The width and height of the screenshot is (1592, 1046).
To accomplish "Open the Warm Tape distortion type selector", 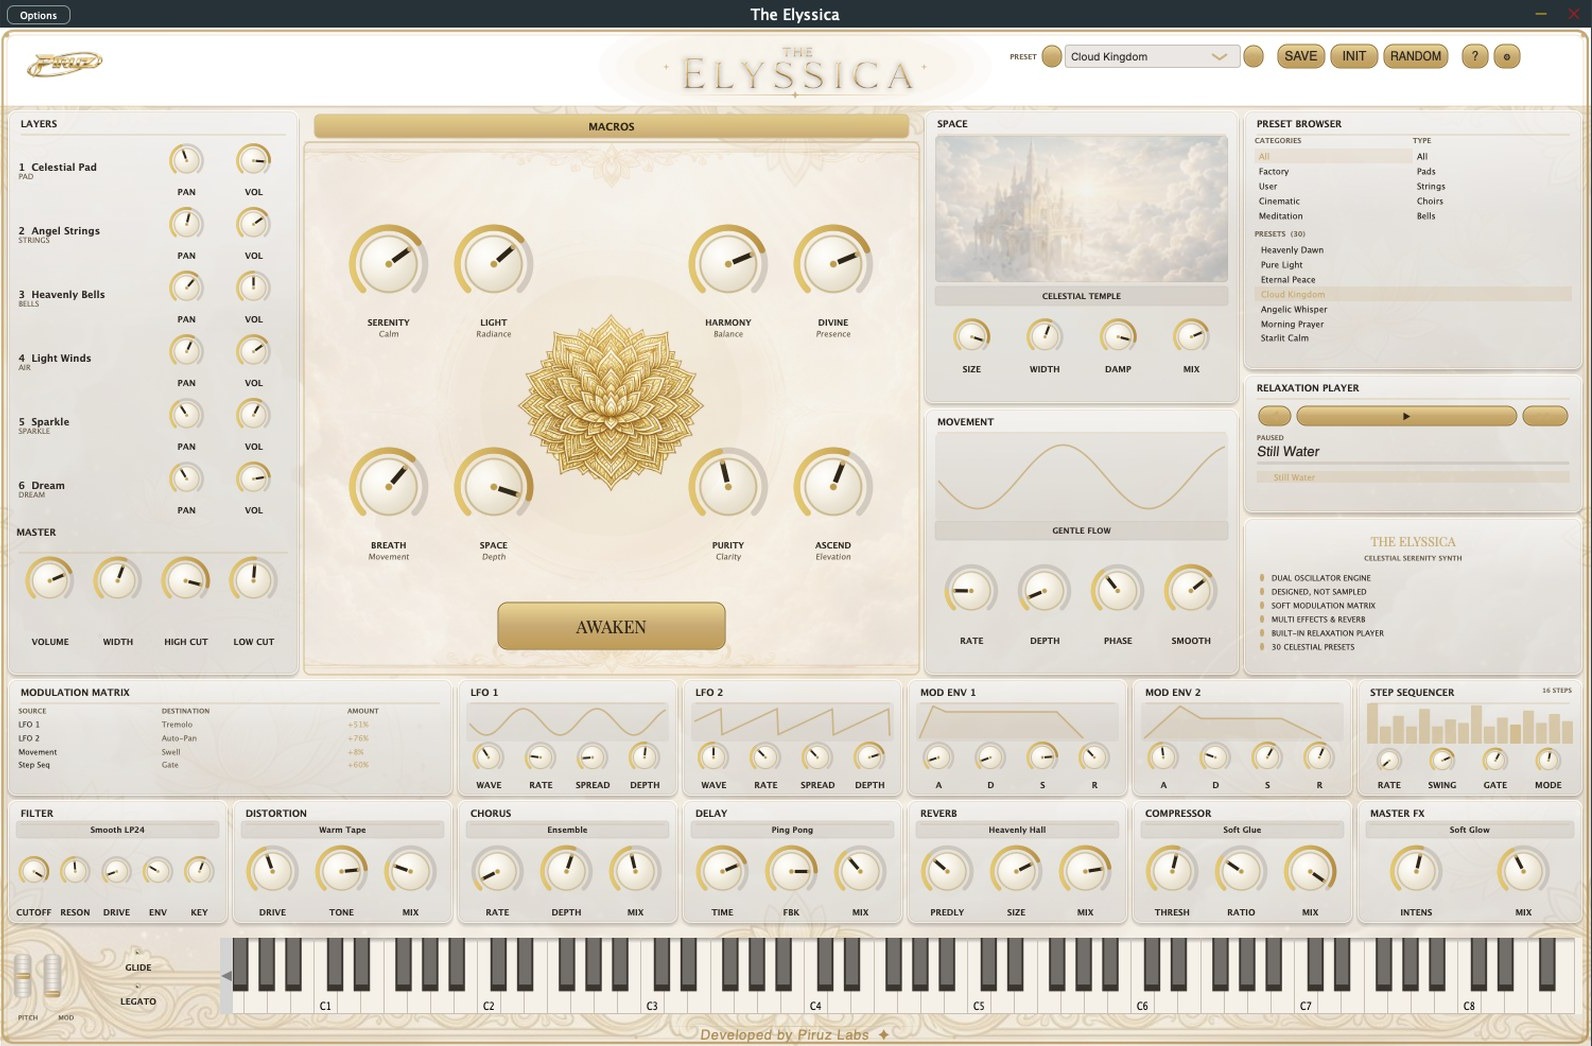I will pos(342,830).
